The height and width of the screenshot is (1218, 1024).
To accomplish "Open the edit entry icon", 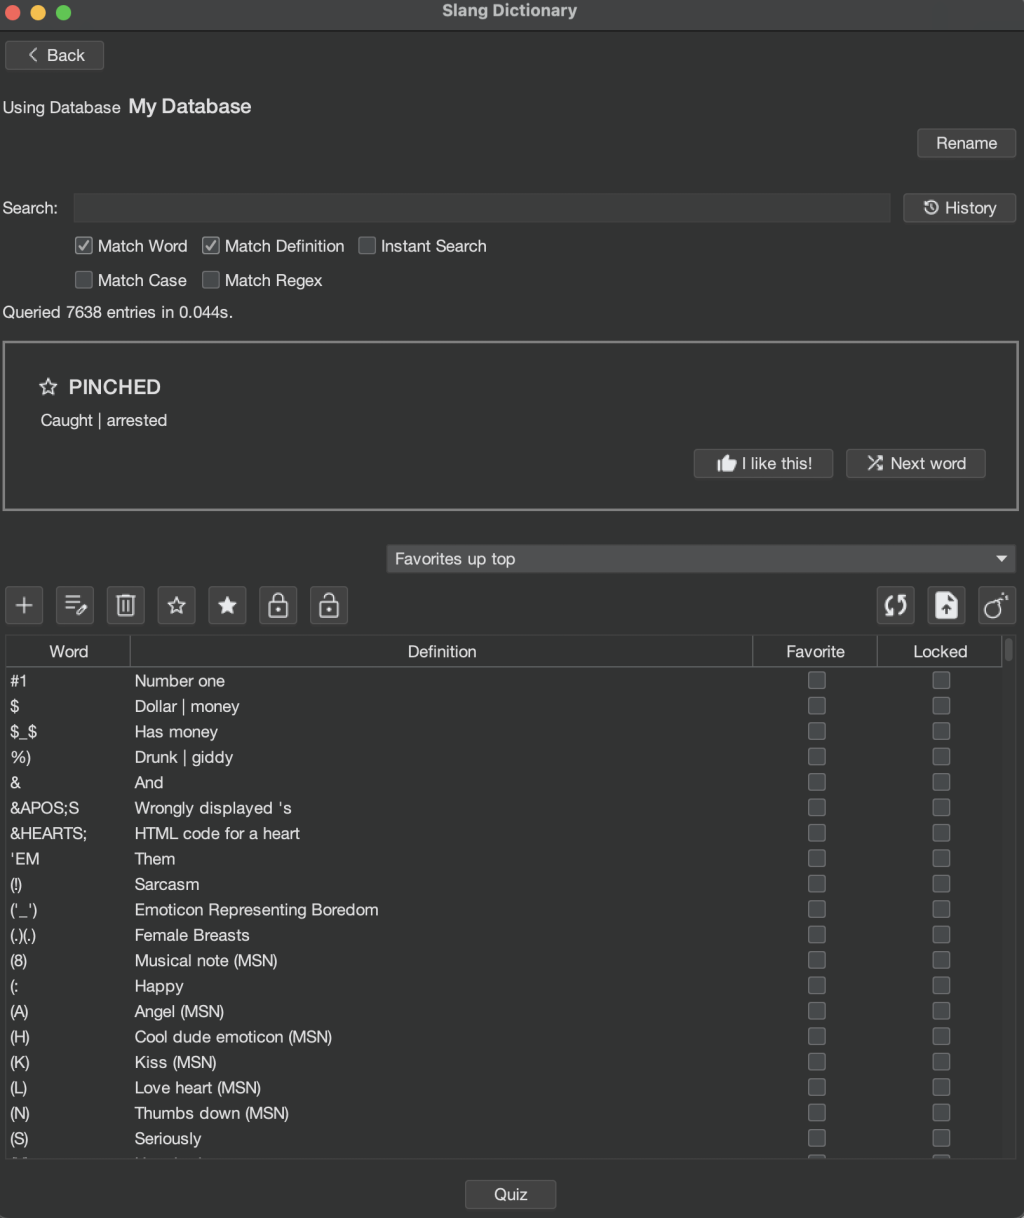I will click(75, 605).
